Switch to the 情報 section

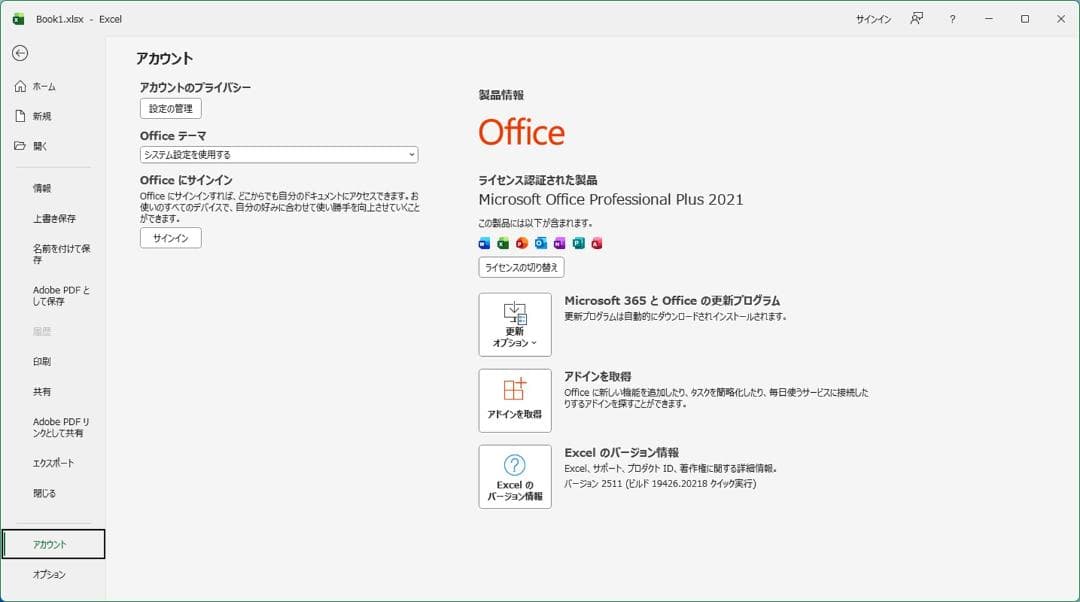43,187
